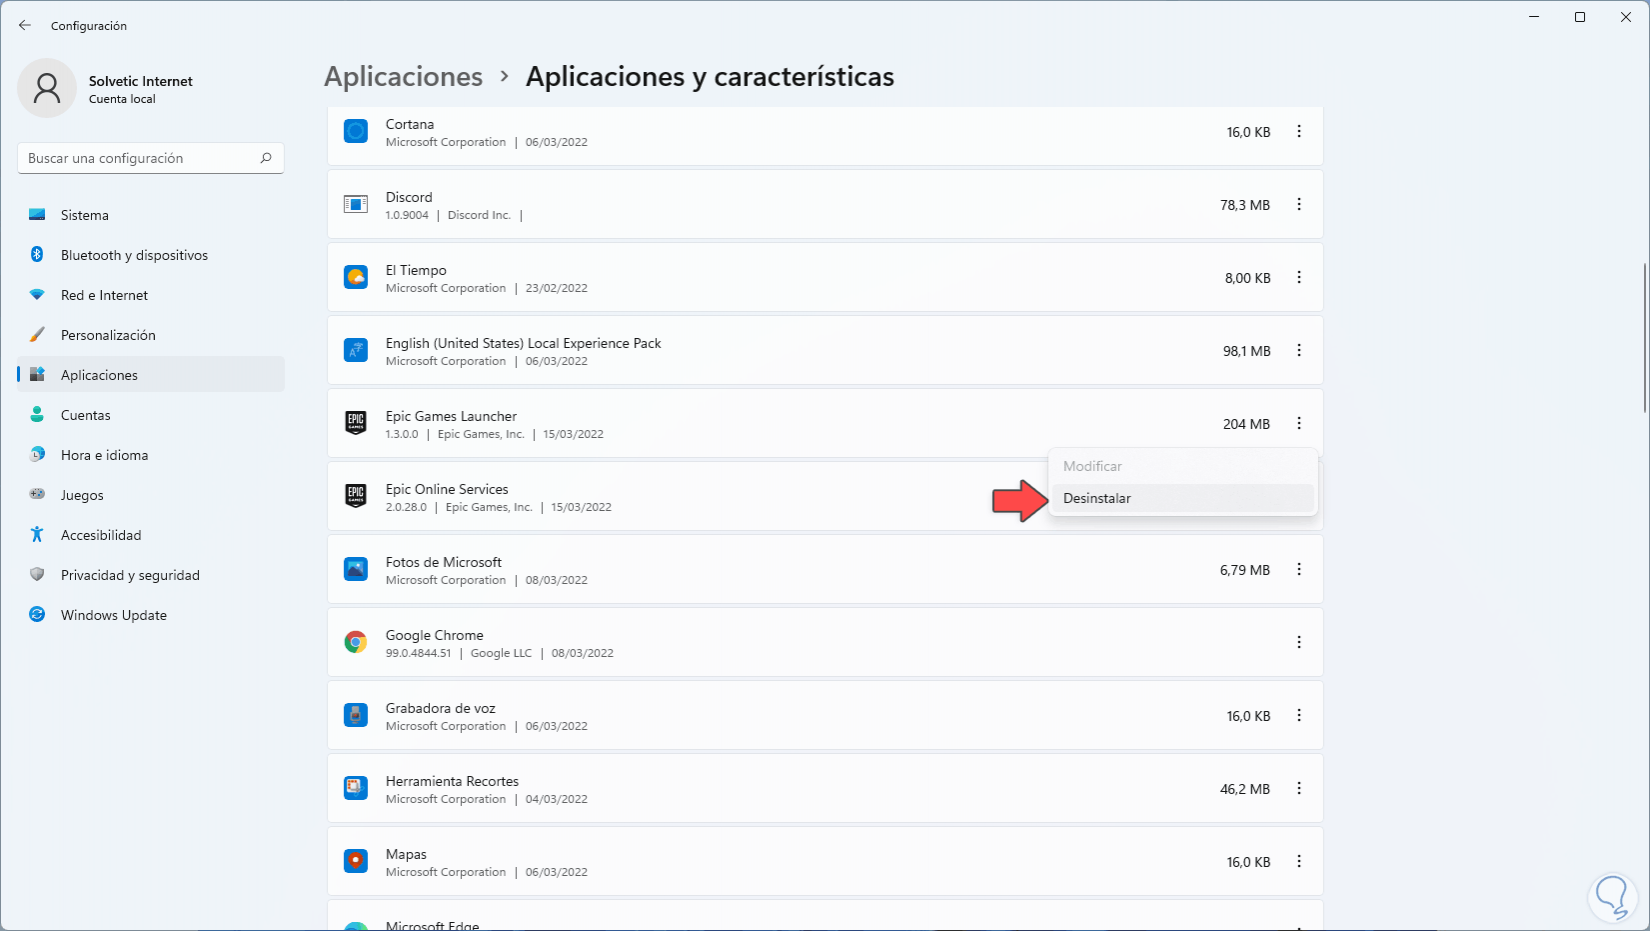Open more options for Cortana
The height and width of the screenshot is (931, 1650).
coord(1299,131)
